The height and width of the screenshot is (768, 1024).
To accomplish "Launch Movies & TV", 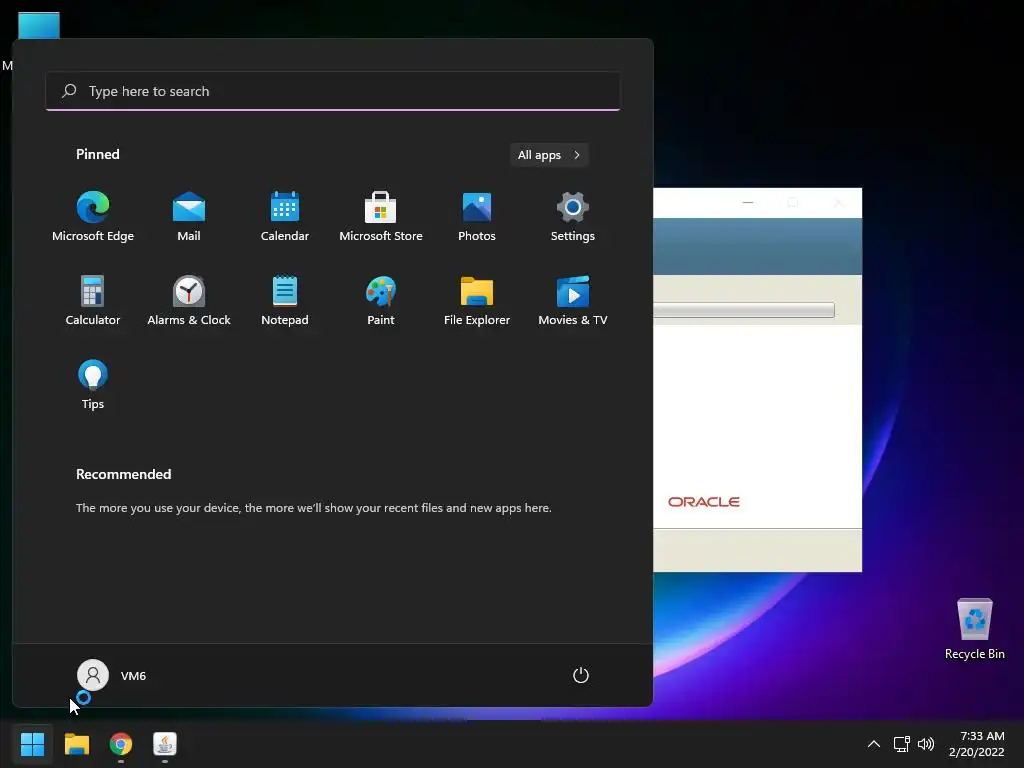I will click(x=573, y=301).
